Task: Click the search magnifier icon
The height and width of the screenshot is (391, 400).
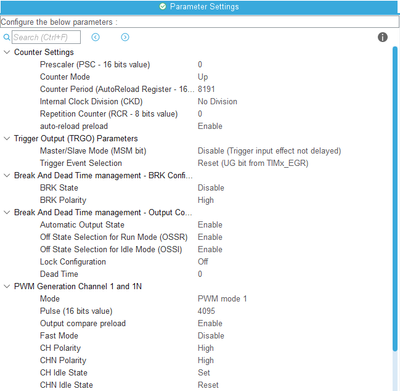Action: pos(6,37)
